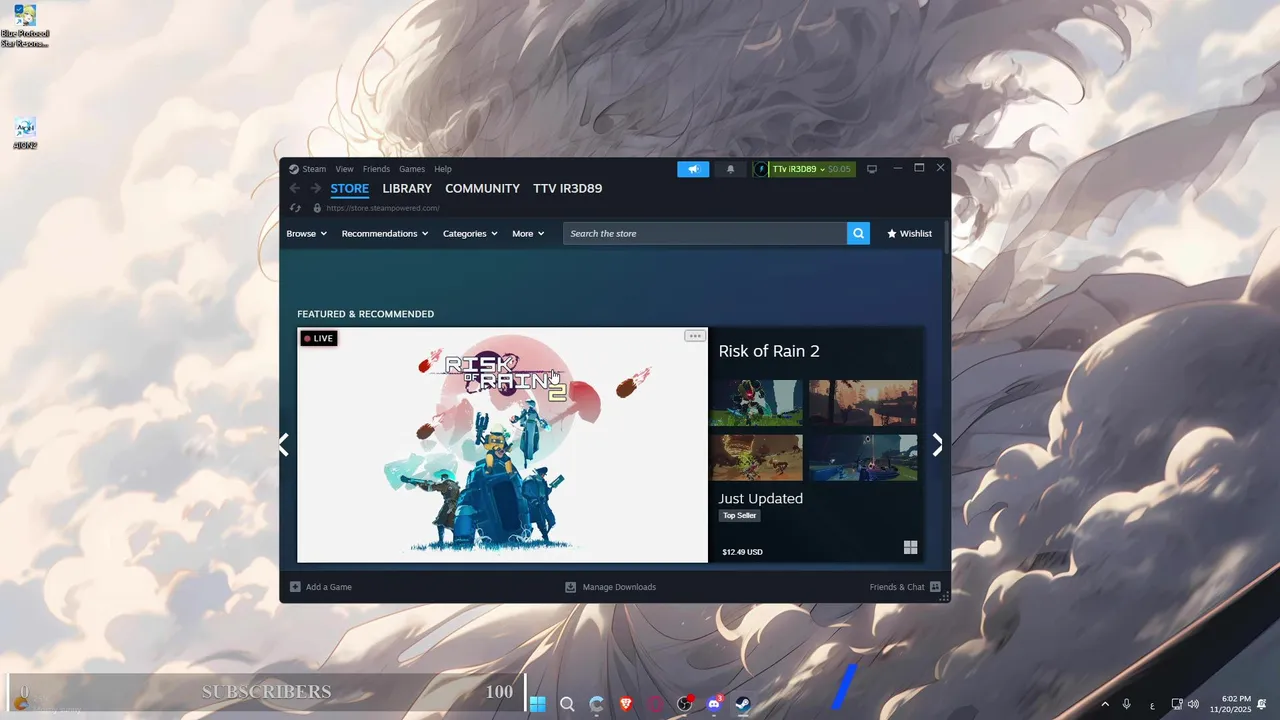The width and height of the screenshot is (1280, 720).
Task: Click the Windows platform icon on the card
Action: click(910, 548)
